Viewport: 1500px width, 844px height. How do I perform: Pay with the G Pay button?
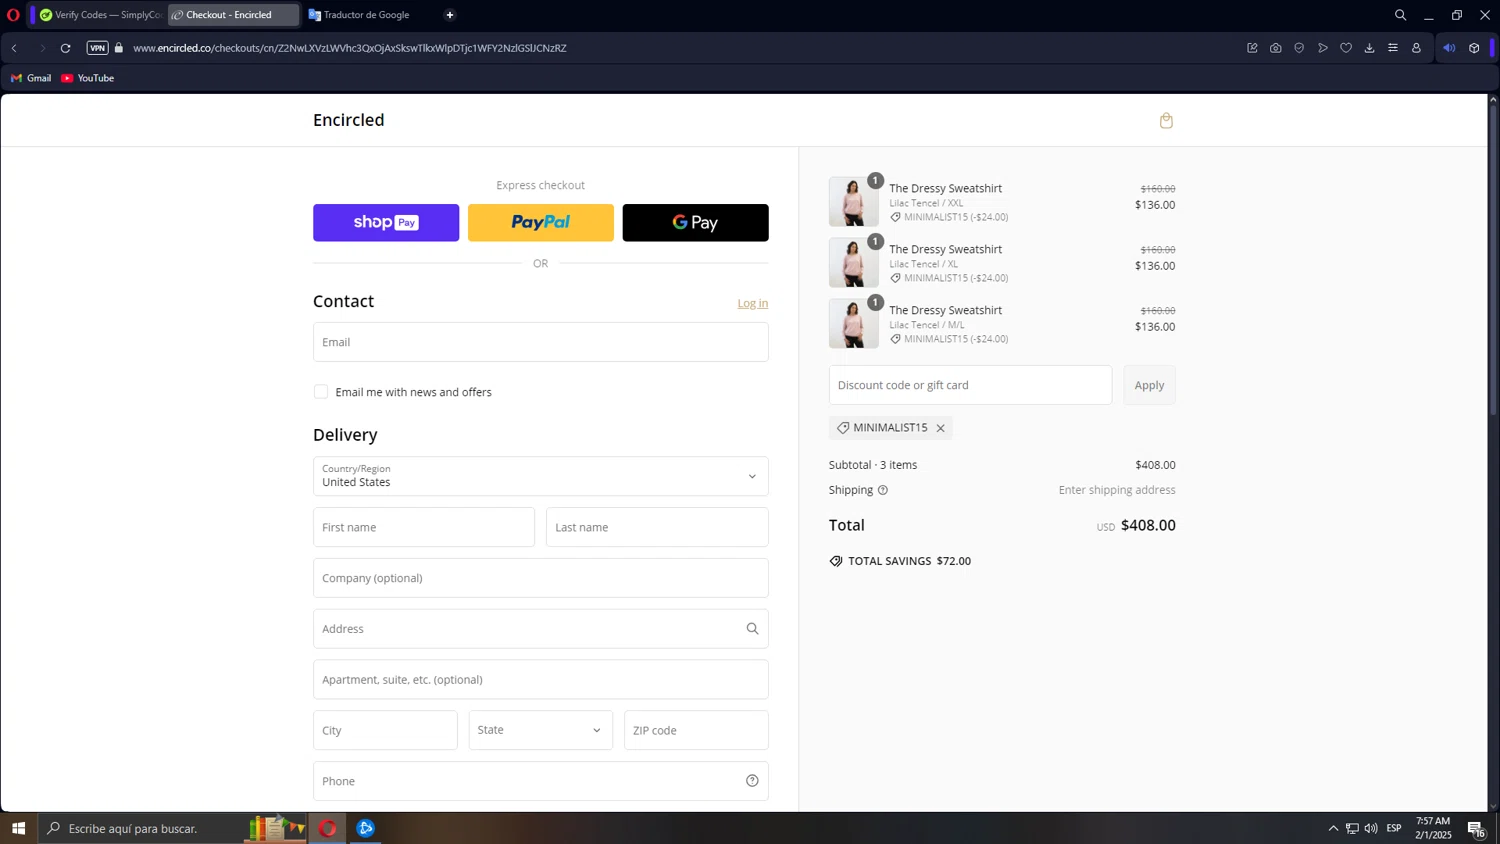696,223
